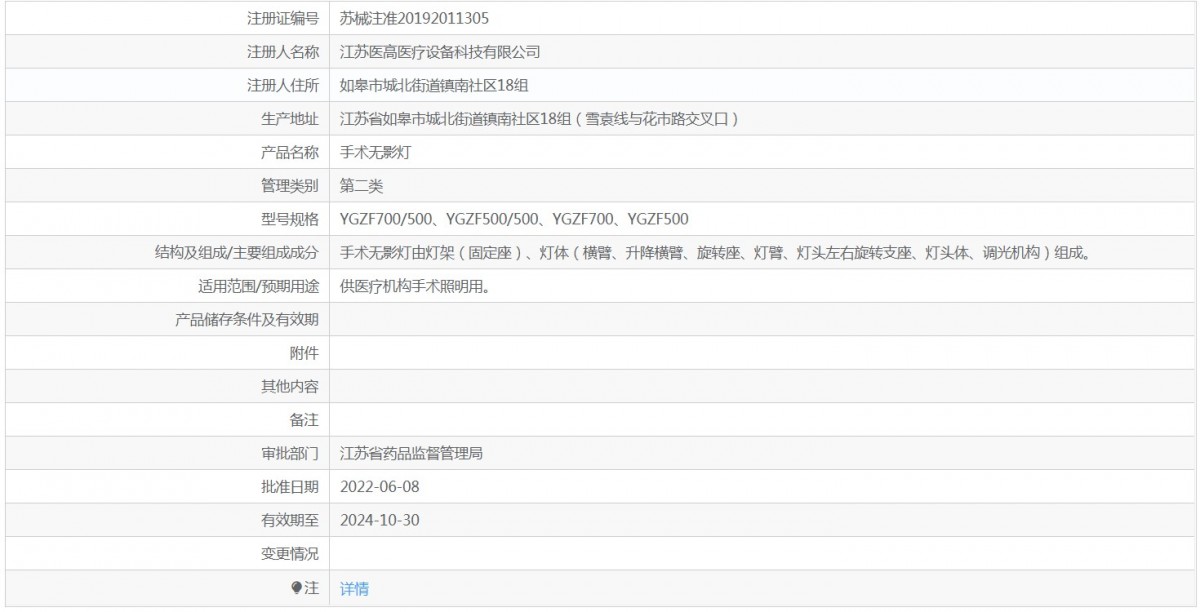Click the approval department 江苏省药品监督管理局

point(412,454)
